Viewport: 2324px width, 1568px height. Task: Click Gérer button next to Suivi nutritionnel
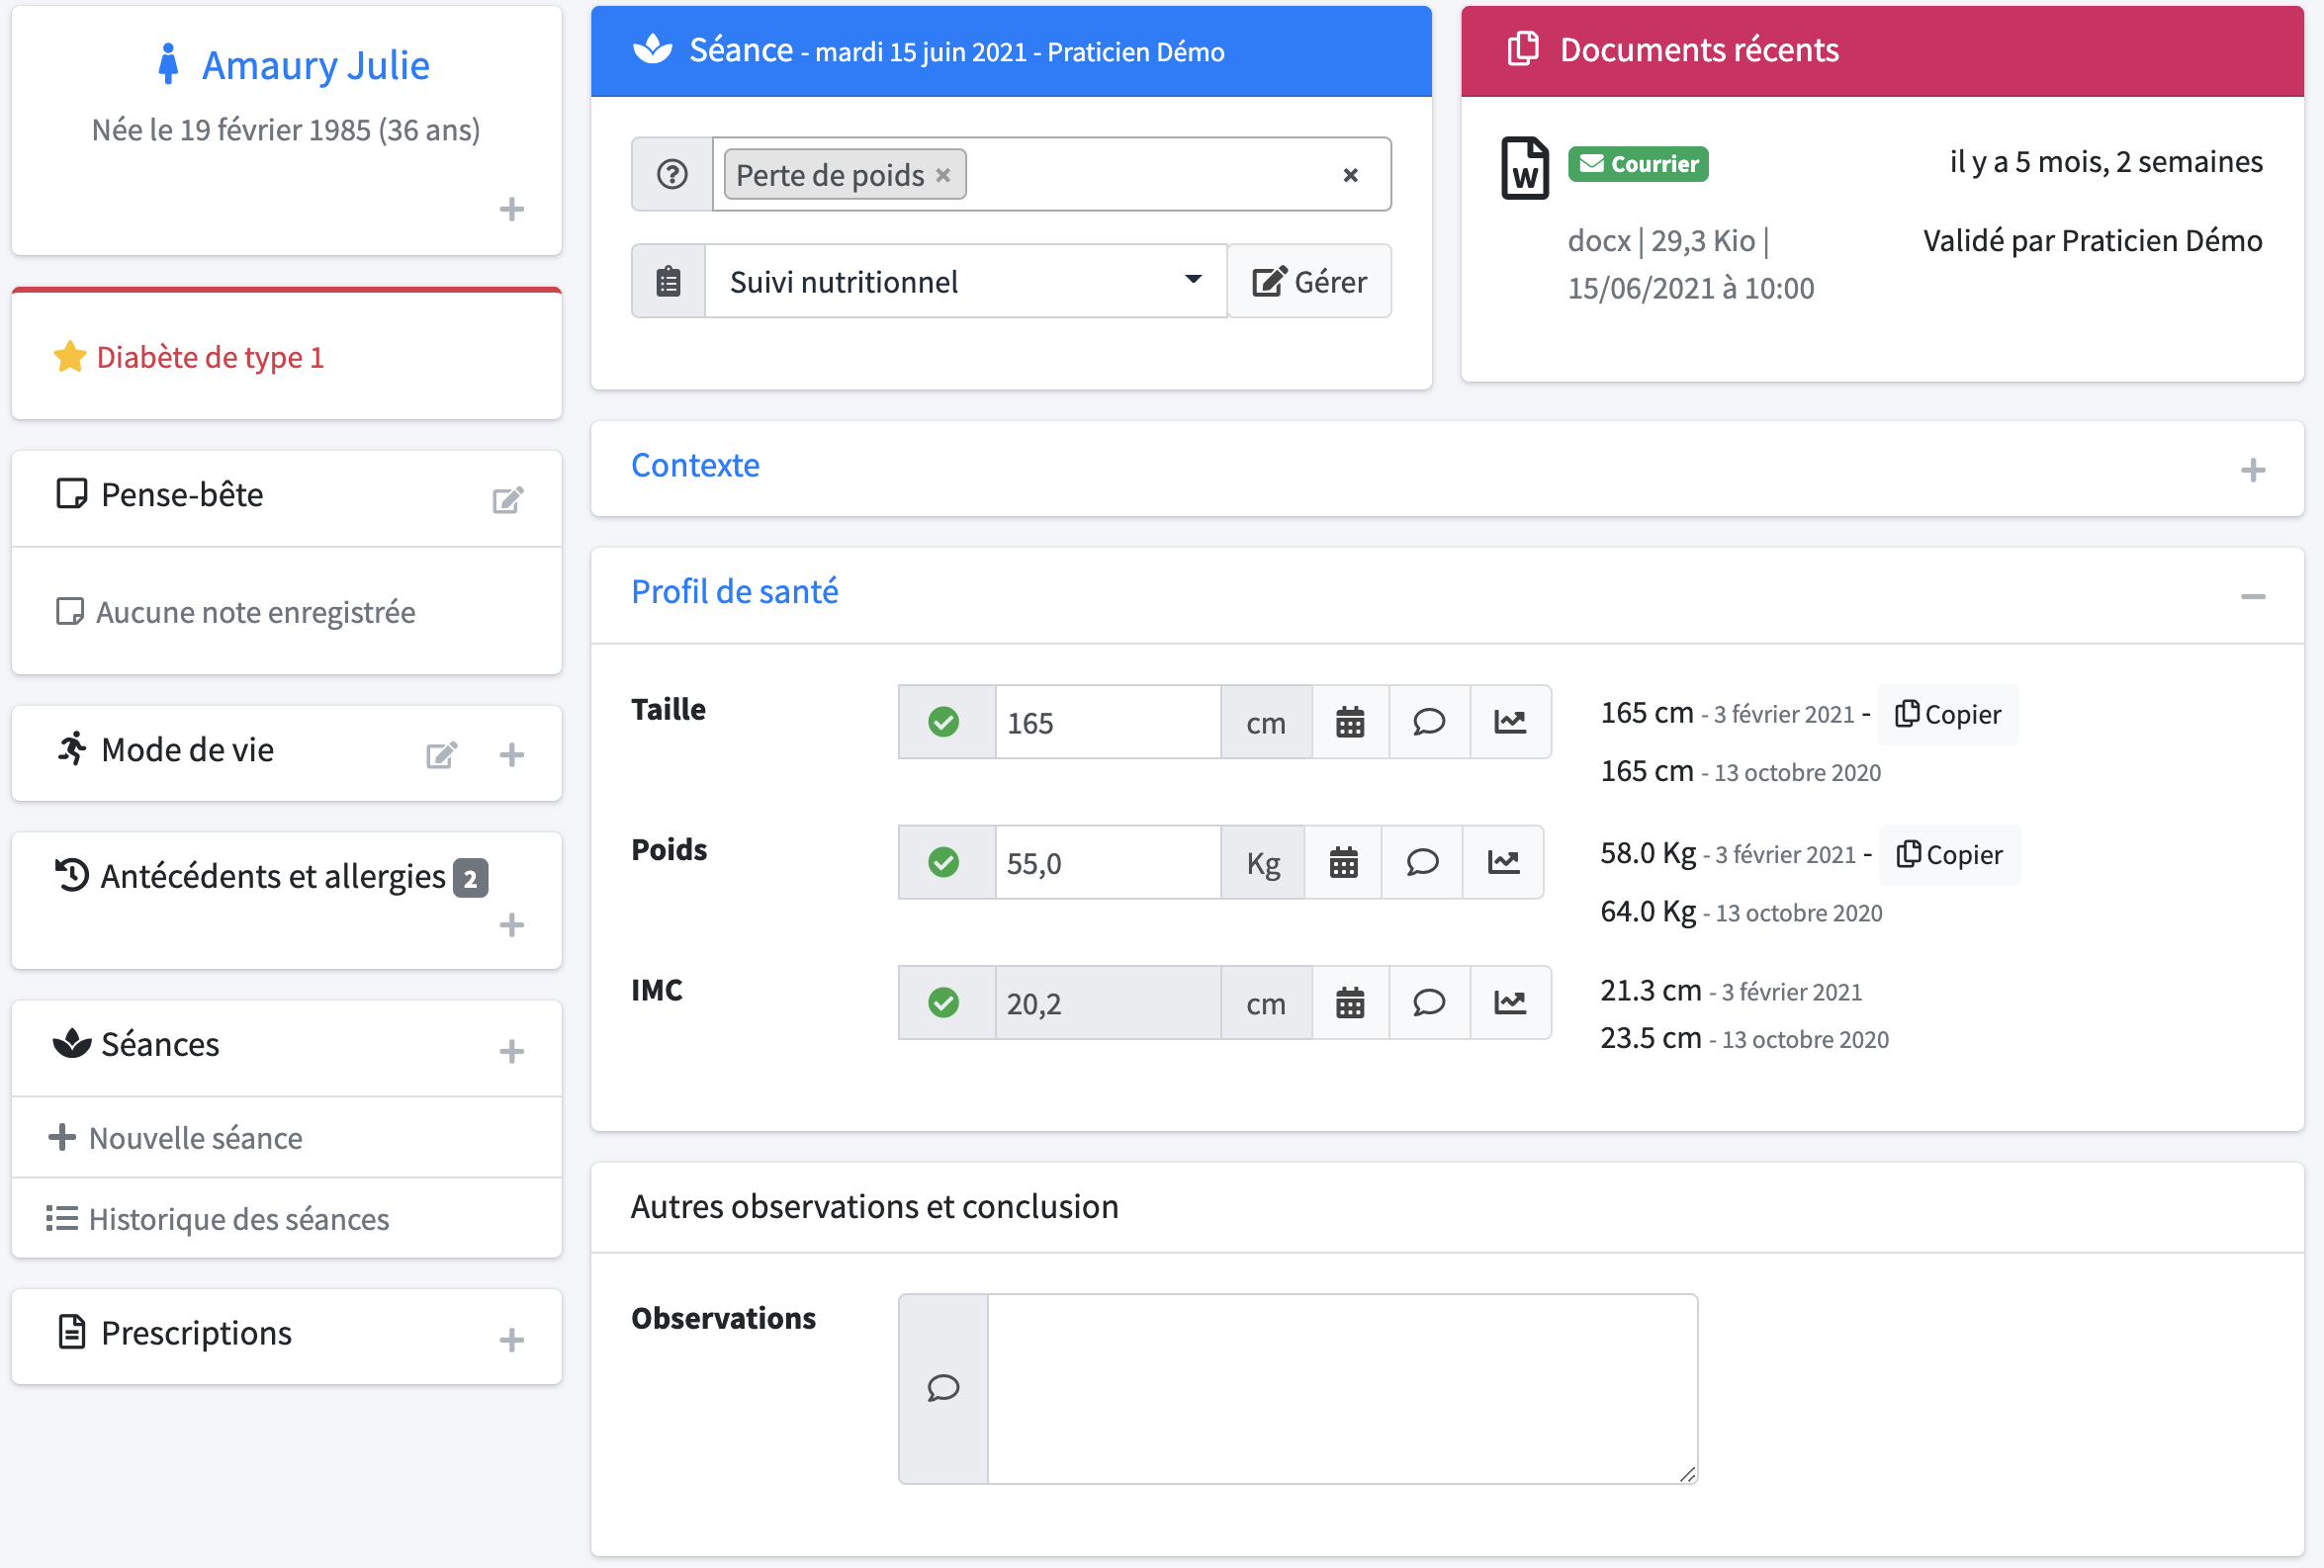tap(1309, 280)
